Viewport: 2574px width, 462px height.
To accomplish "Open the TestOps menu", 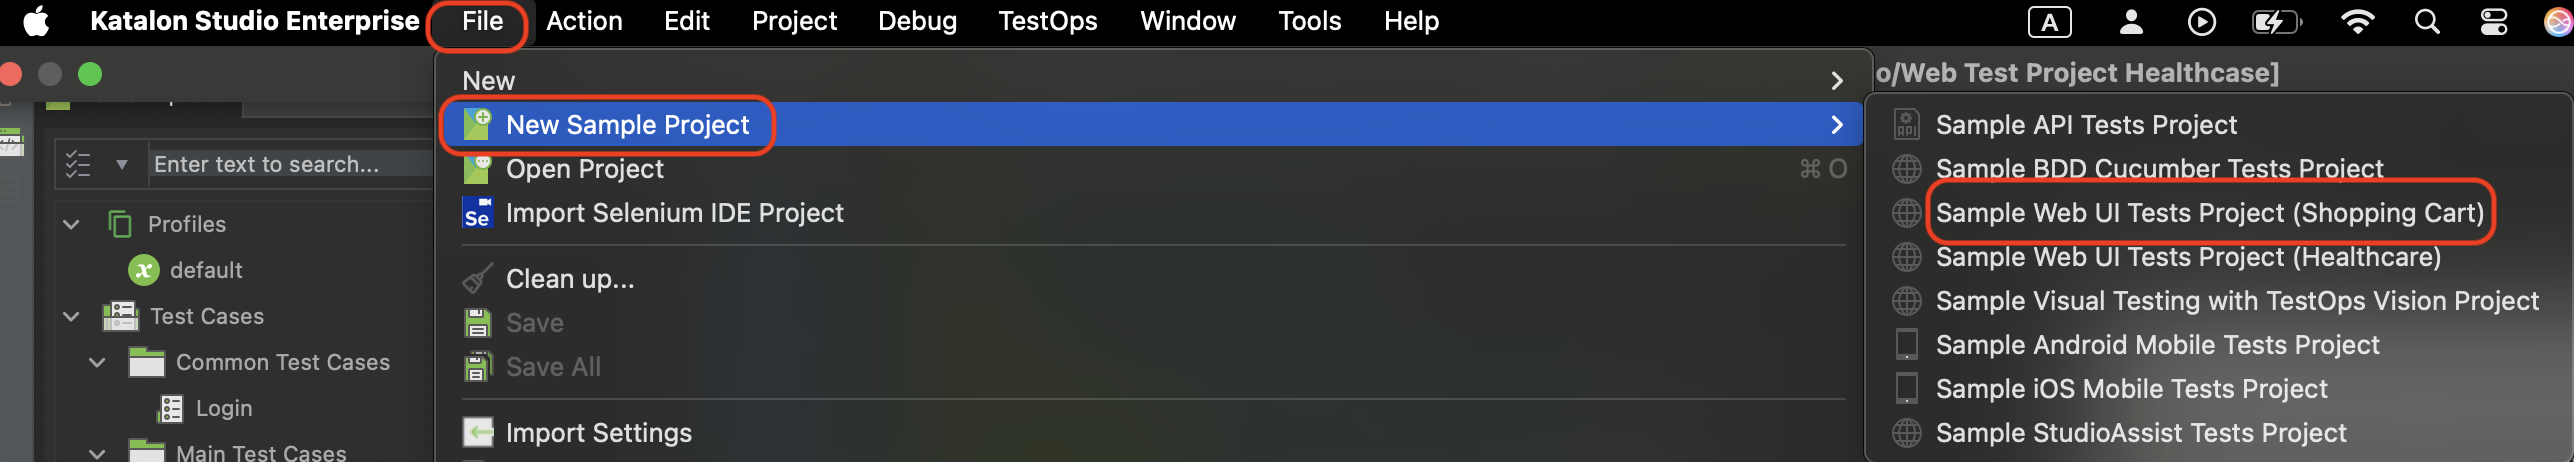I will pos(1047,21).
